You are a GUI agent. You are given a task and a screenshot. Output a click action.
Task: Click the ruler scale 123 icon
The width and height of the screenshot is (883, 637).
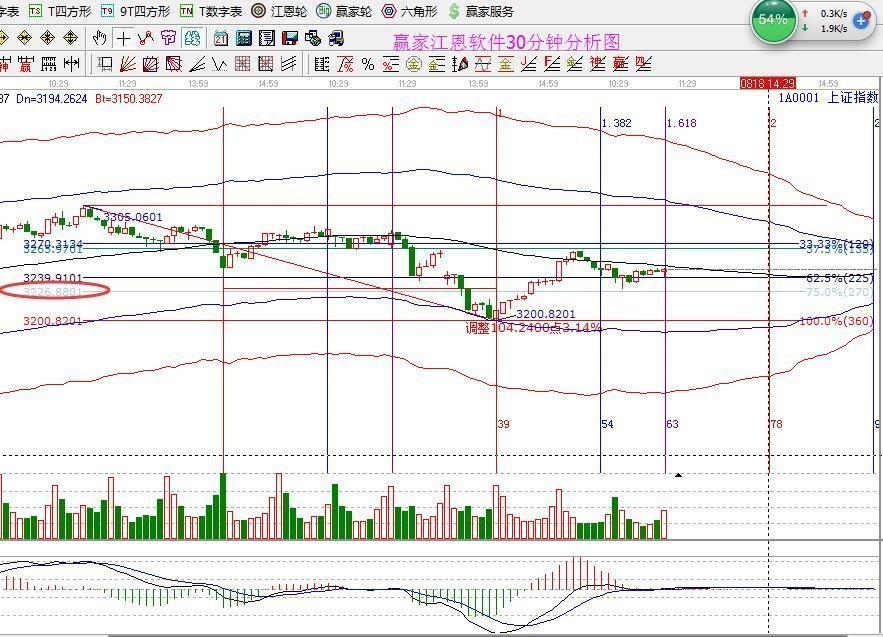coord(48,64)
